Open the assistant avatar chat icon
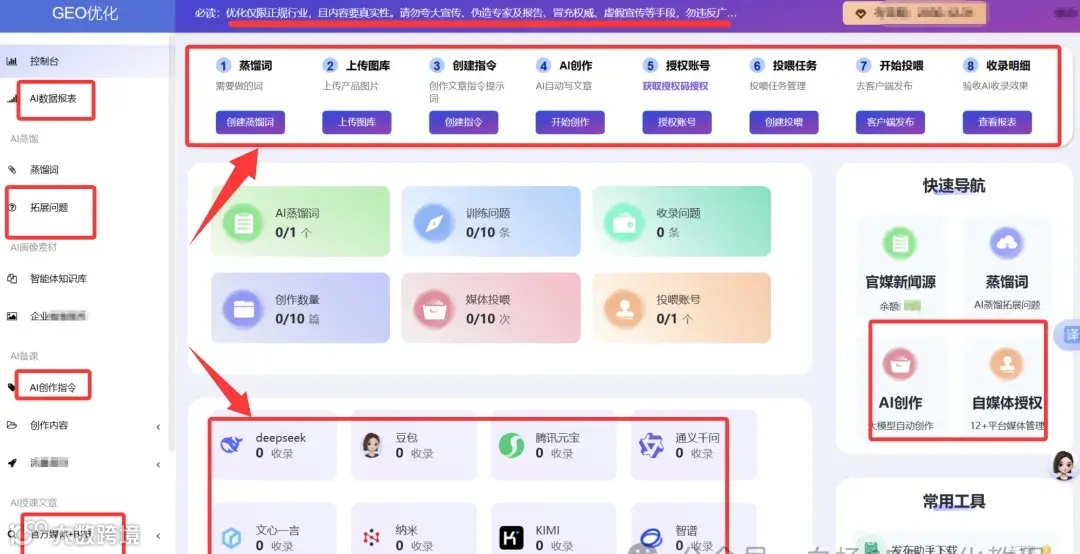Screen dimensions: 1080x554 pyautogui.click(x=1063, y=466)
